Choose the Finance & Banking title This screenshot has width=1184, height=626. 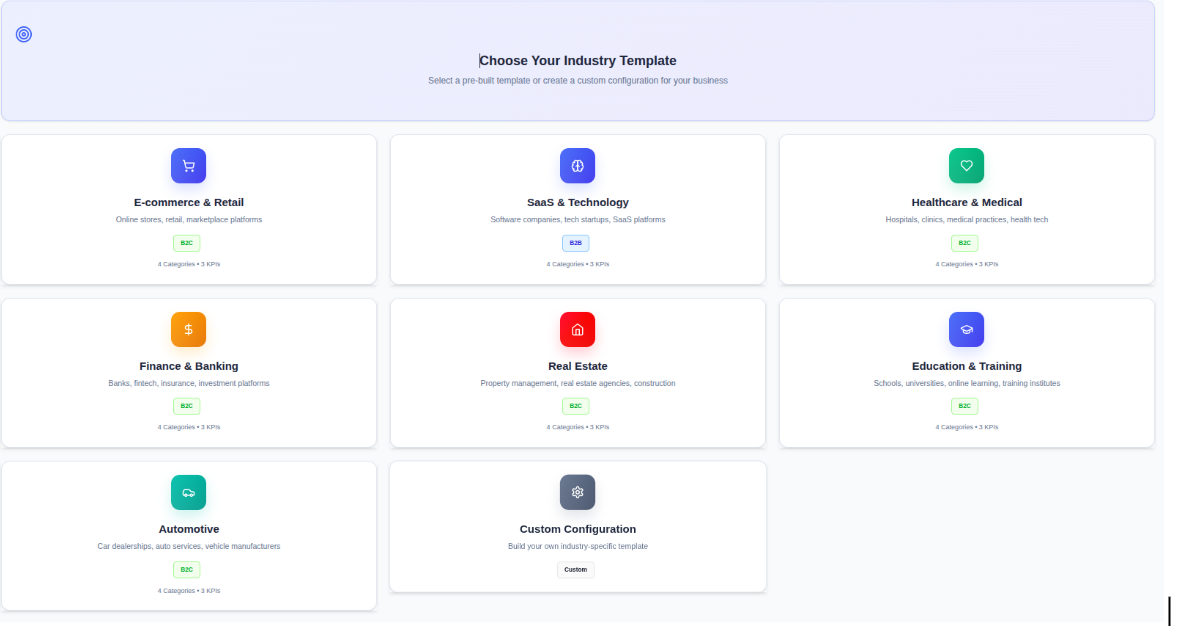[x=189, y=366]
